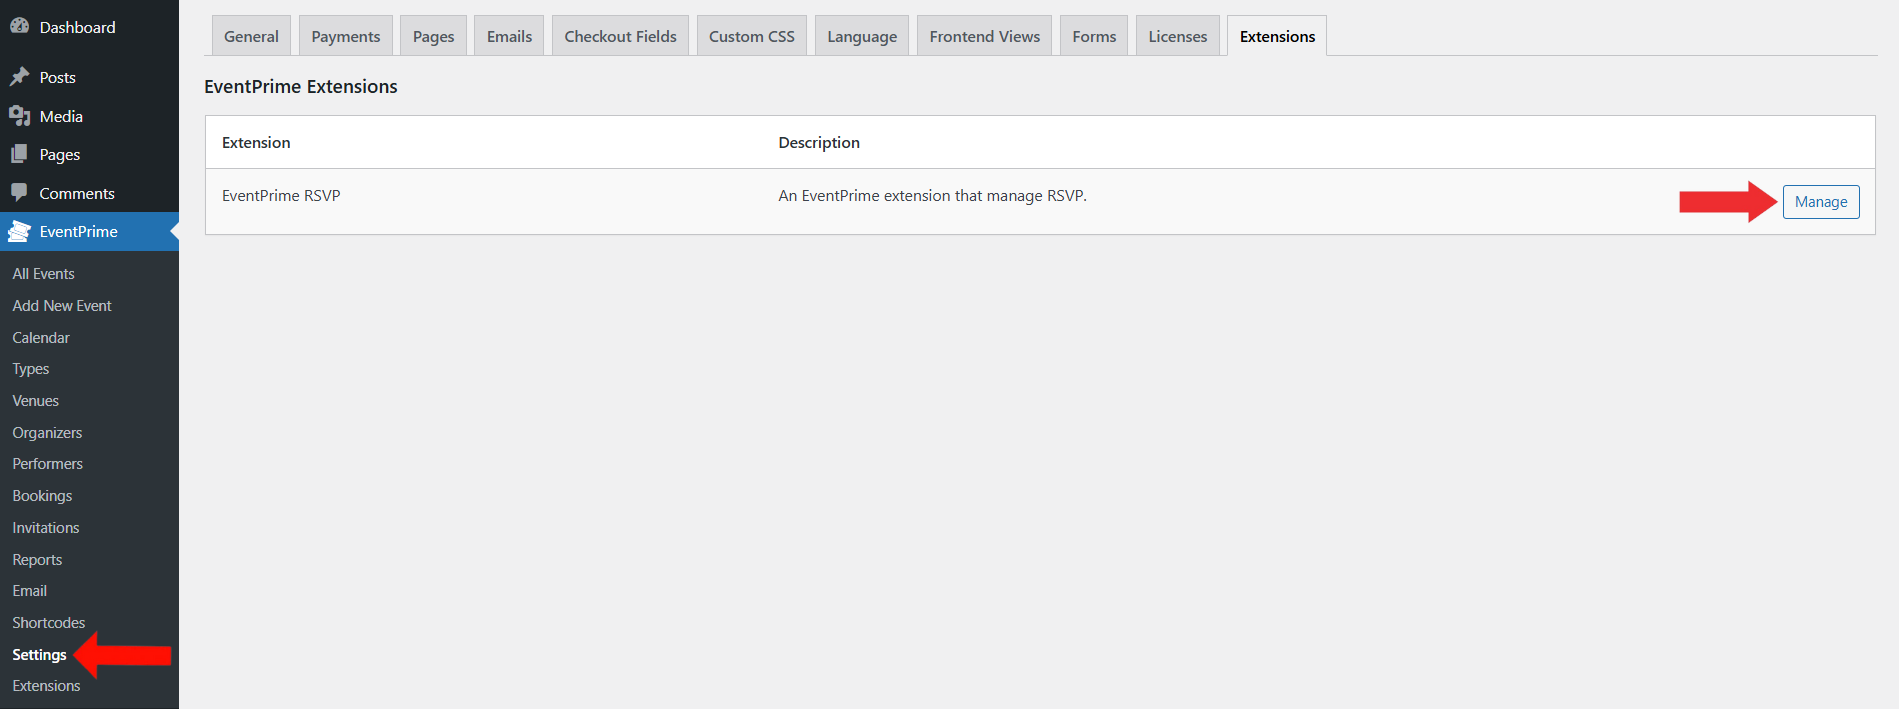Click the Description column header
Image resolution: width=1899 pixels, height=709 pixels.
click(x=819, y=142)
